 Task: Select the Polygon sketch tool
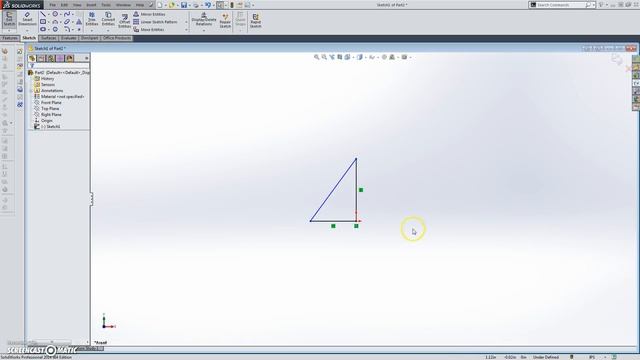click(55, 29)
